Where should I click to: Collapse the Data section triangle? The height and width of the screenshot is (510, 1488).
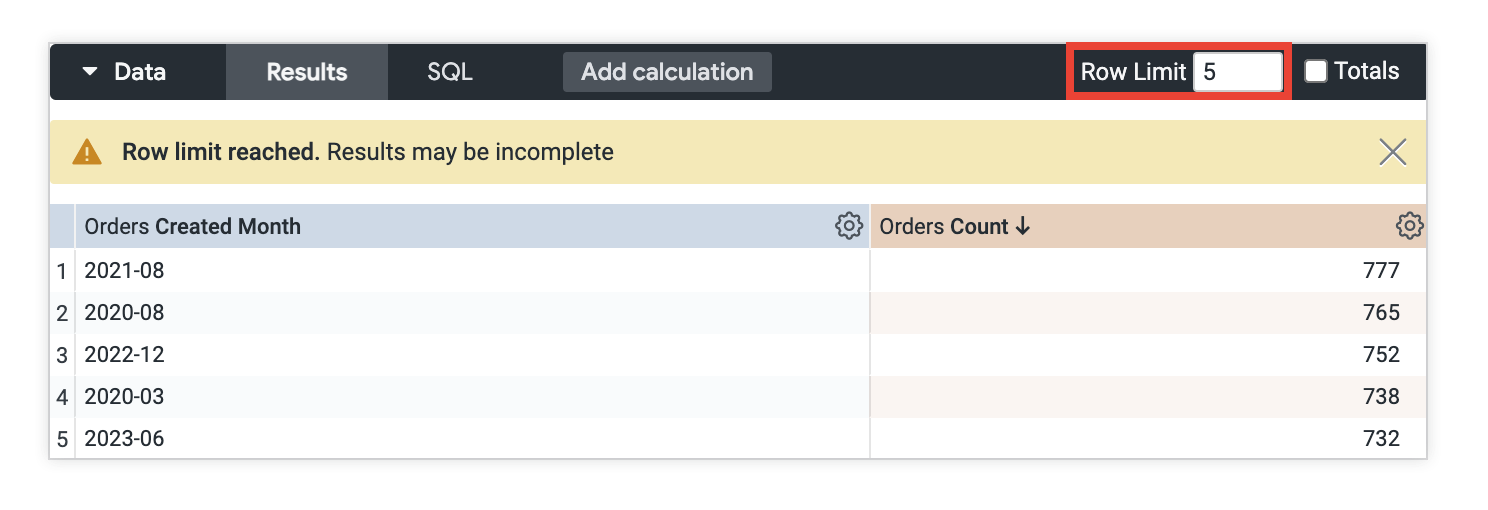90,72
